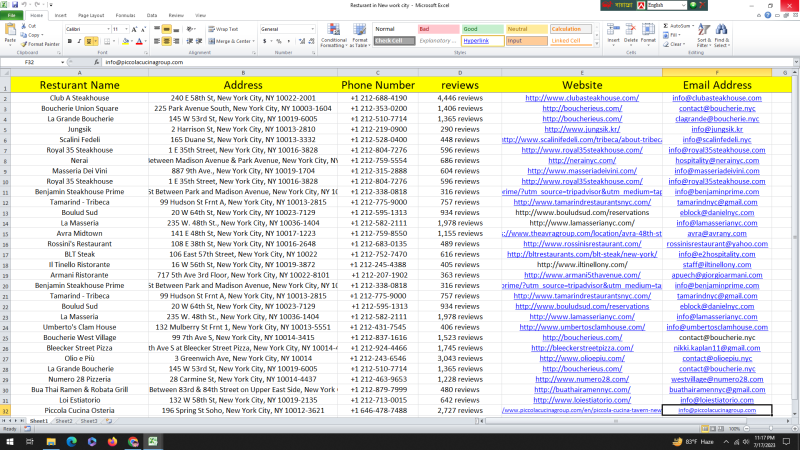The height and width of the screenshot is (450, 800).
Task: Click the Decrease Decimal icon
Action: click(x=311, y=41)
